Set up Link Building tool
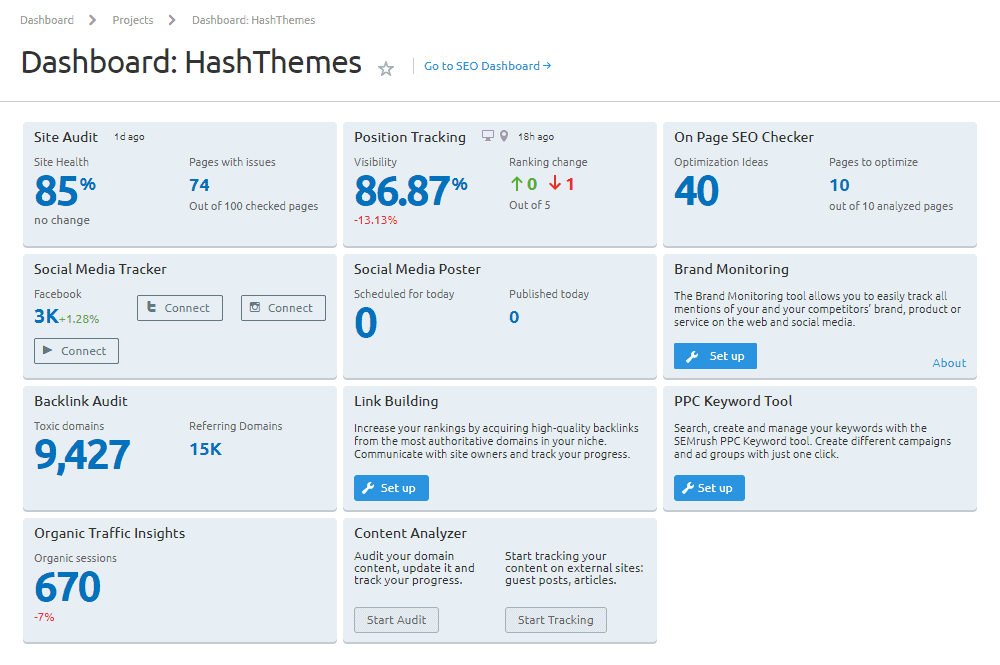This screenshot has width=1000, height=665. click(391, 488)
